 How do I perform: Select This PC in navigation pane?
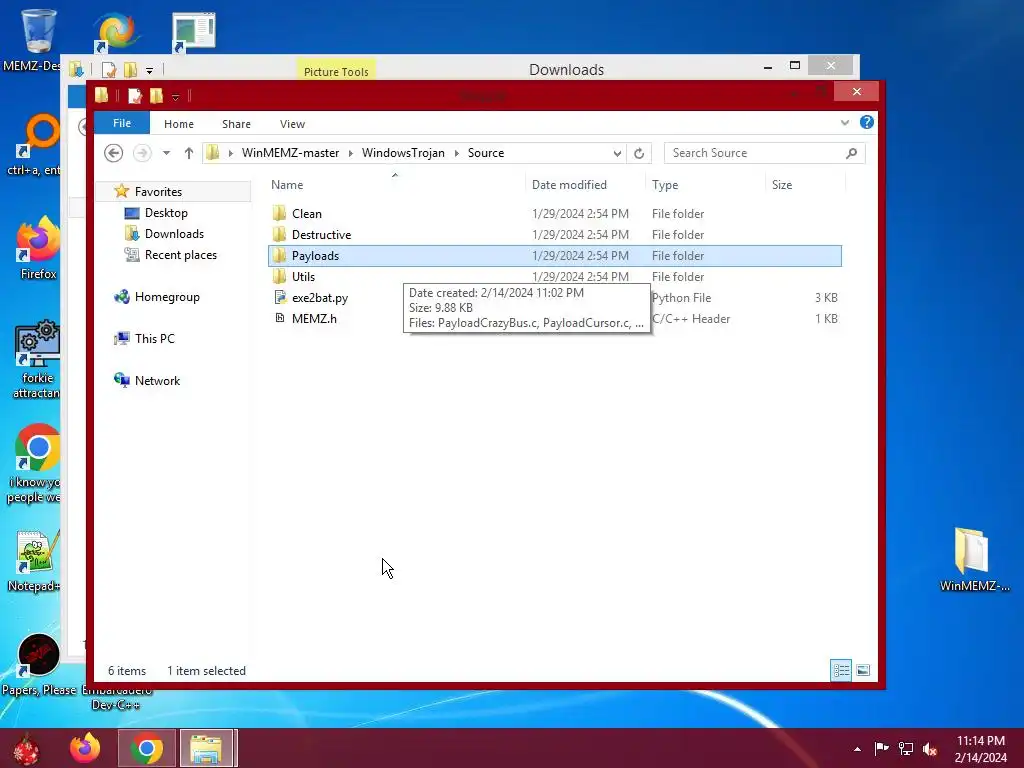pyautogui.click(x=154, y=338)
